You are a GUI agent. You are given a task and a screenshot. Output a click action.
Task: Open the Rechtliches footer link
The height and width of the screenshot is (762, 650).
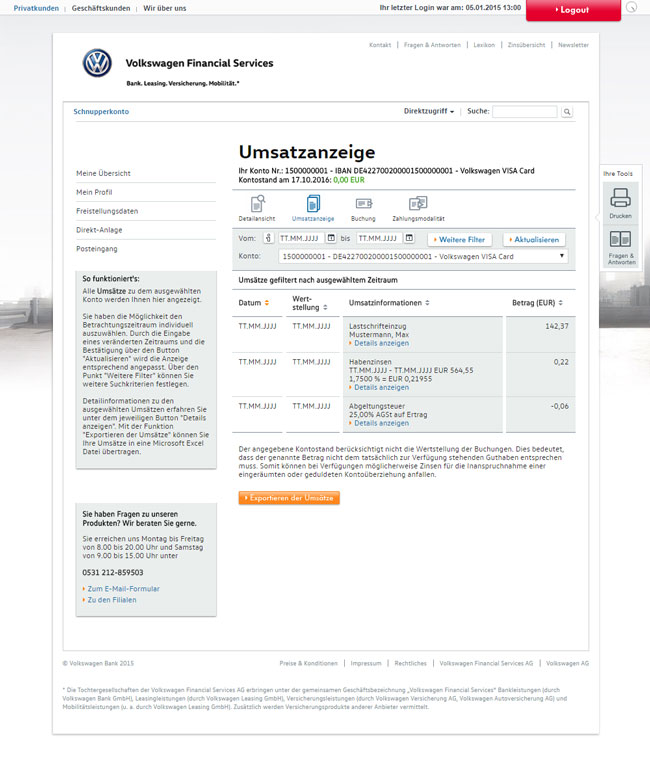coord(411,663)
